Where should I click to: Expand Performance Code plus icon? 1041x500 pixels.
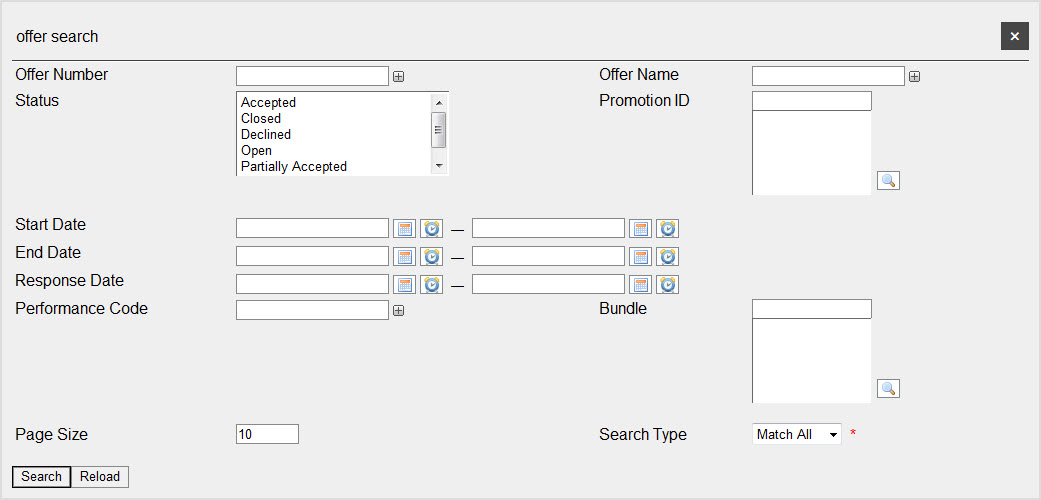(398, 310)
